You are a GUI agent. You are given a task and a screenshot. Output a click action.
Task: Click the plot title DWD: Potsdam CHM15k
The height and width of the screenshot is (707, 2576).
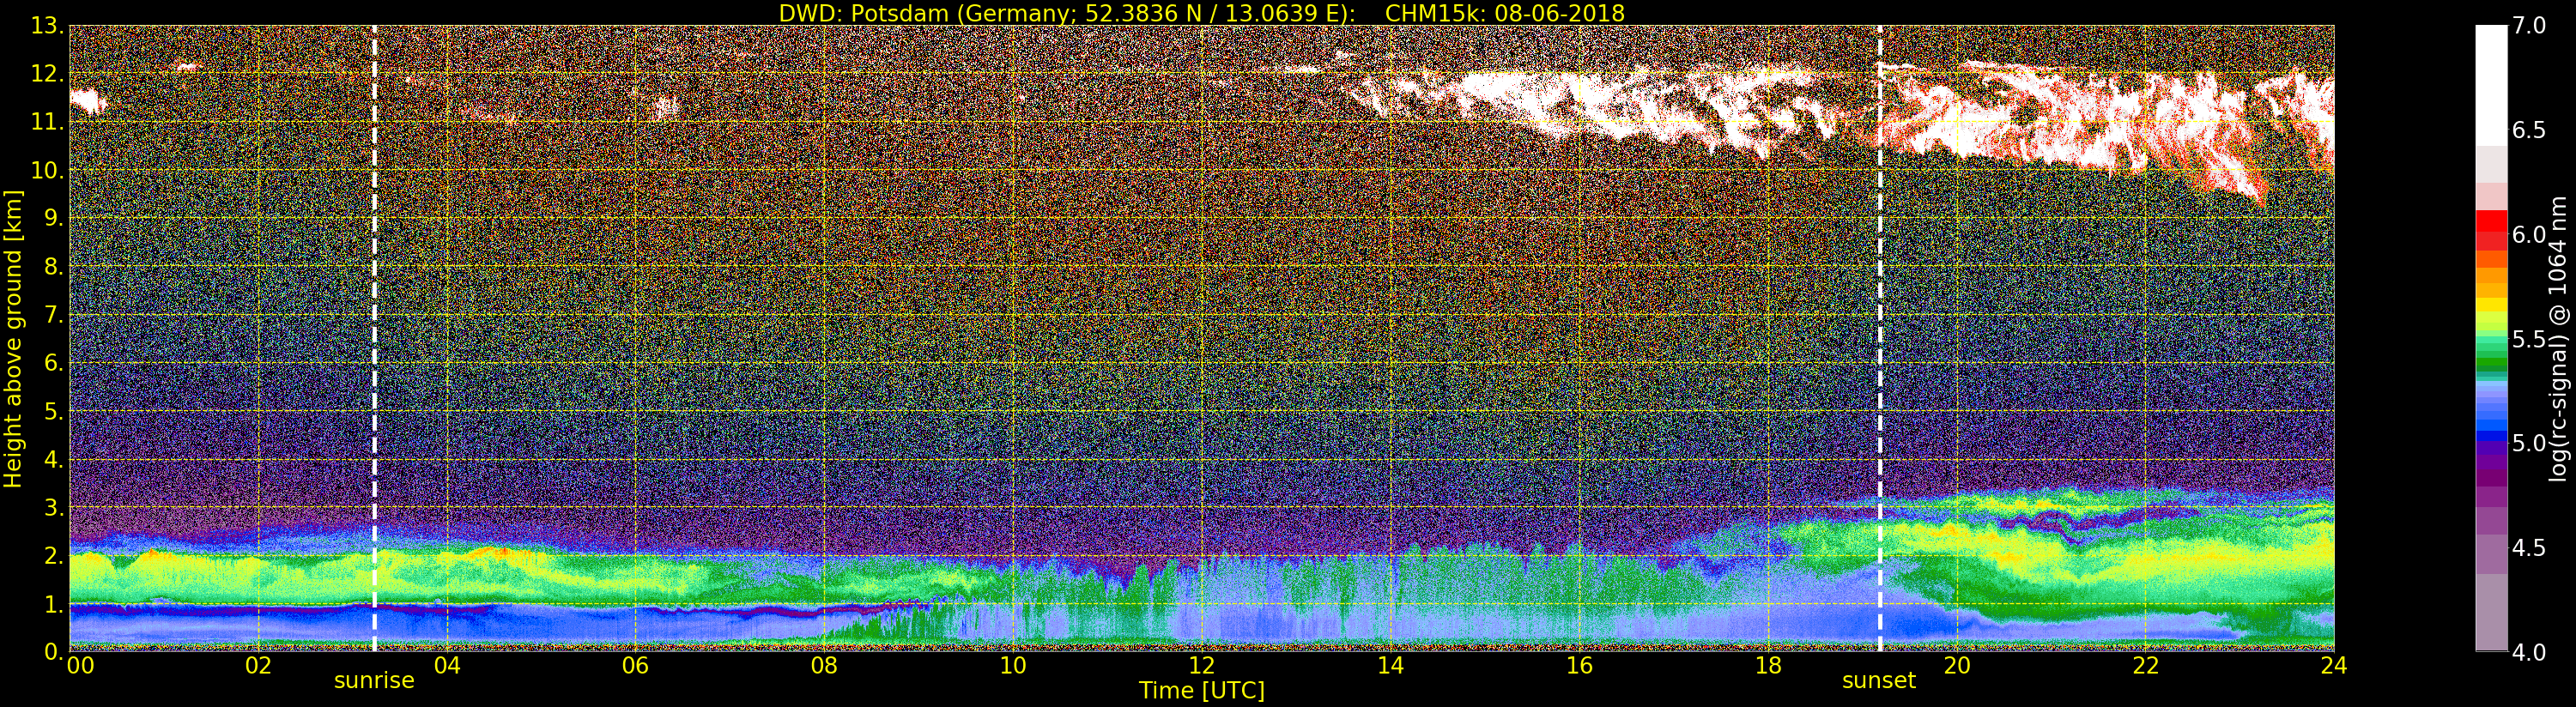[1201, 13]
